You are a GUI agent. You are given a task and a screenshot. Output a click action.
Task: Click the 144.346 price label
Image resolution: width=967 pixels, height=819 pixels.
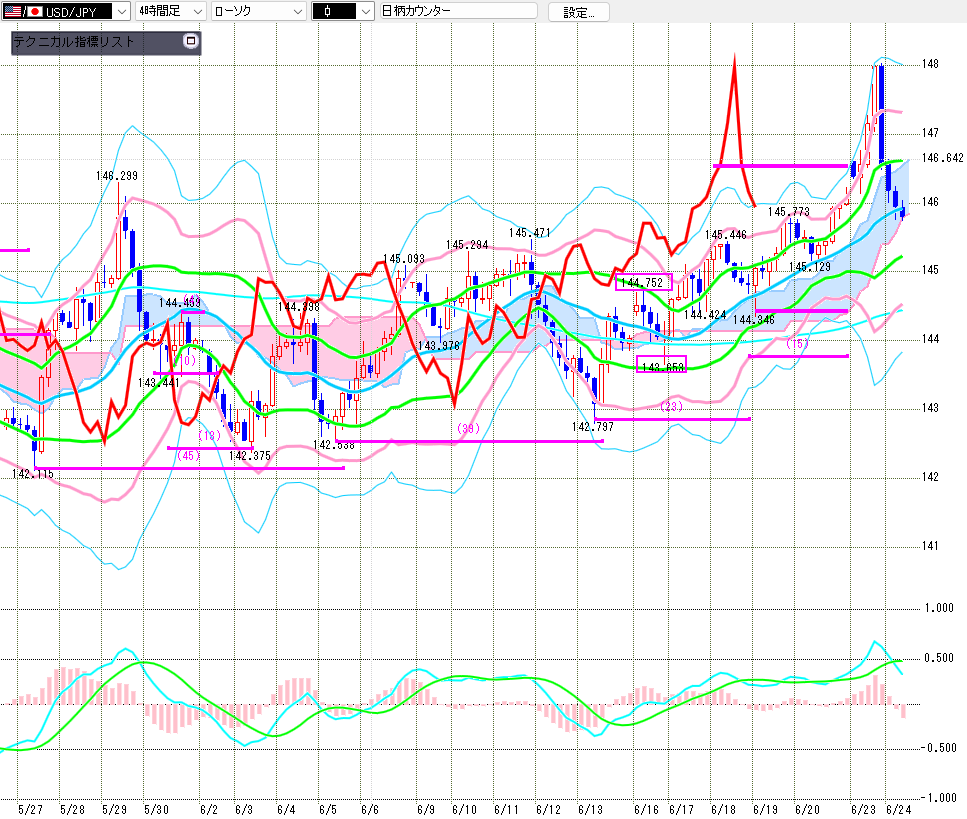coord(754,319)
